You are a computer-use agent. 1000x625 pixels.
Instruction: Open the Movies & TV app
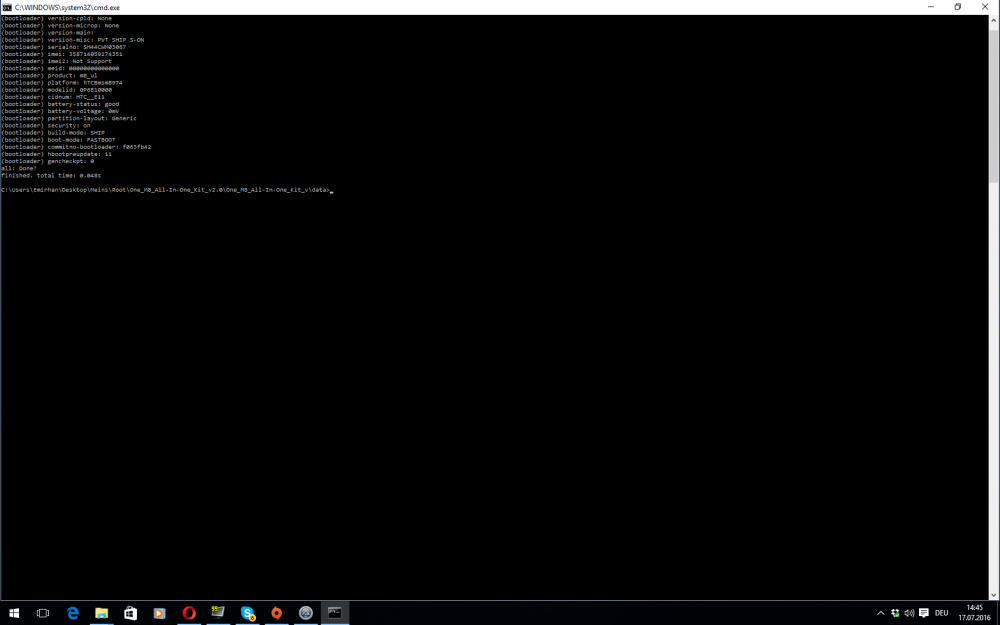coord(159,613)
